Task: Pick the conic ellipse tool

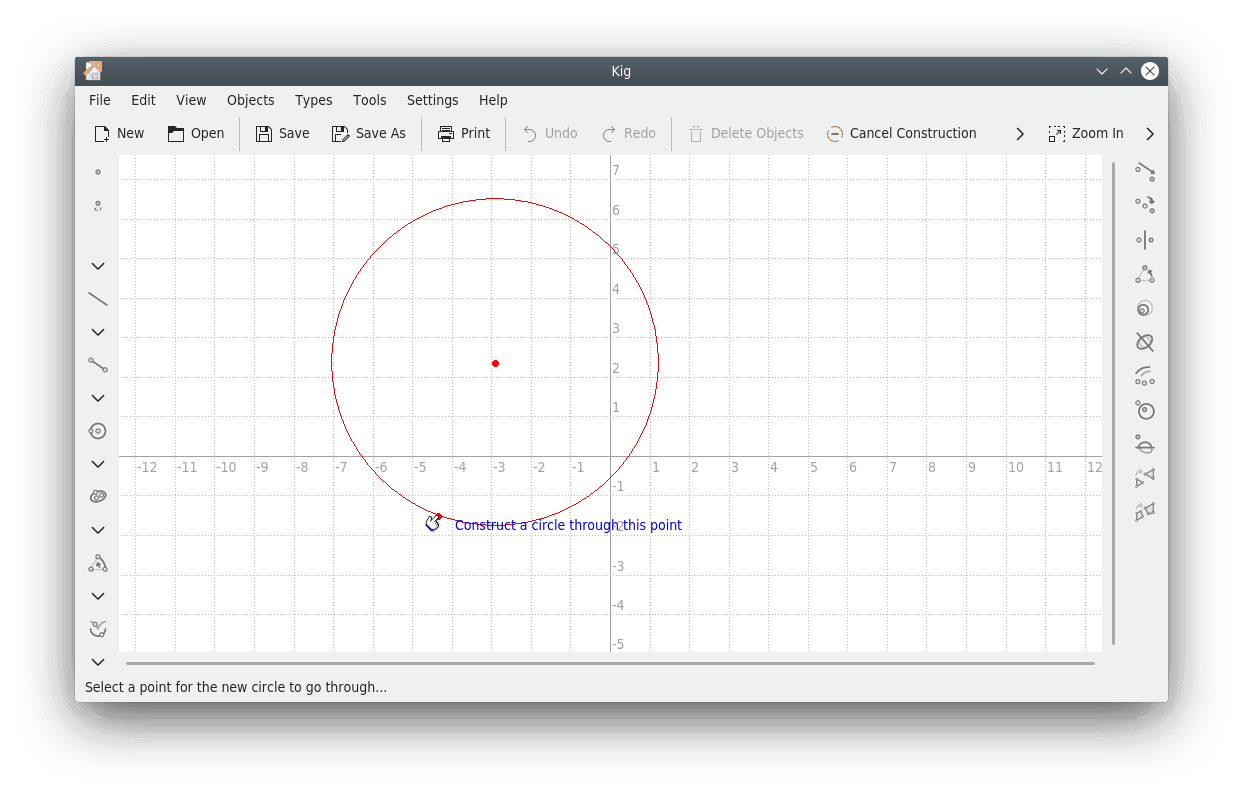Action: [x=98, y=497]
